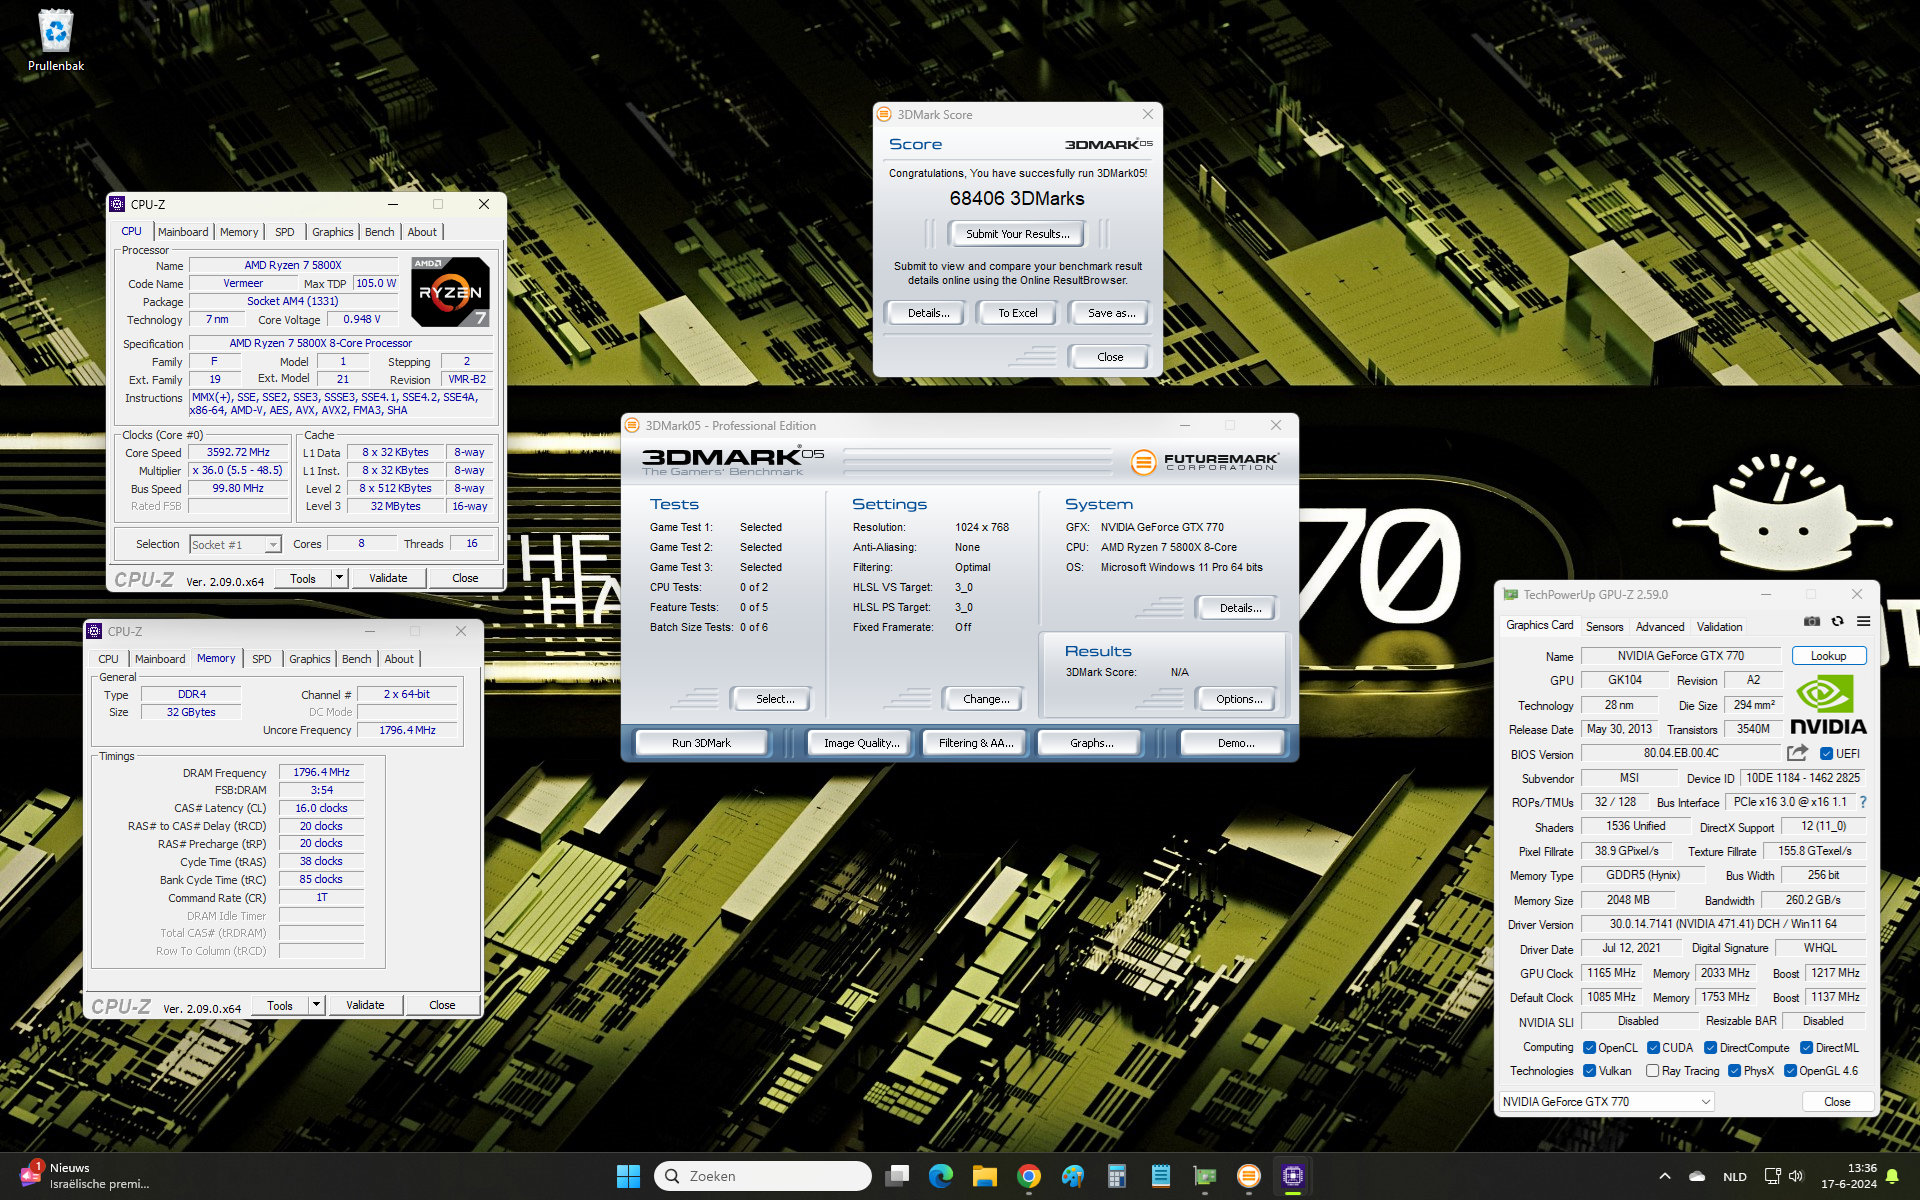The image size is (1920, 1200).
Task: Open the Validation tab in GPU-Z
Action: click(x=1719, y=627)
